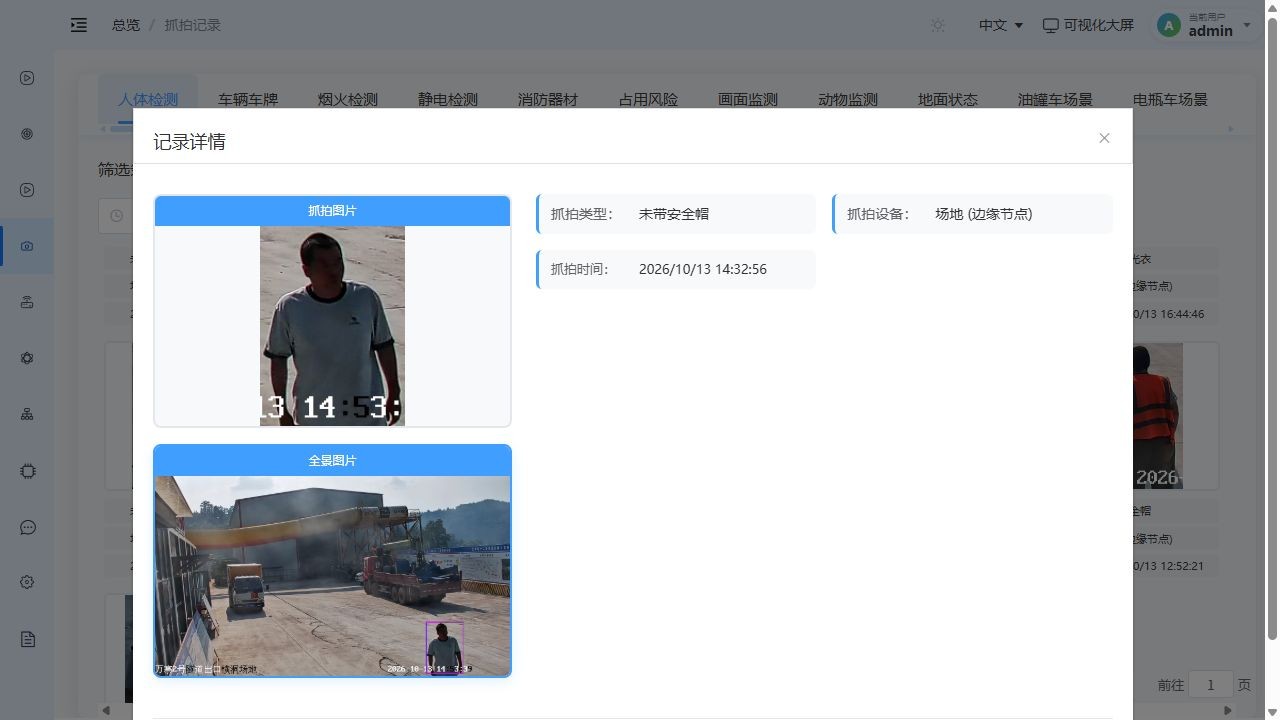
Task: Click the 前往 page number input field
Action: click(x=1210, y=685)
